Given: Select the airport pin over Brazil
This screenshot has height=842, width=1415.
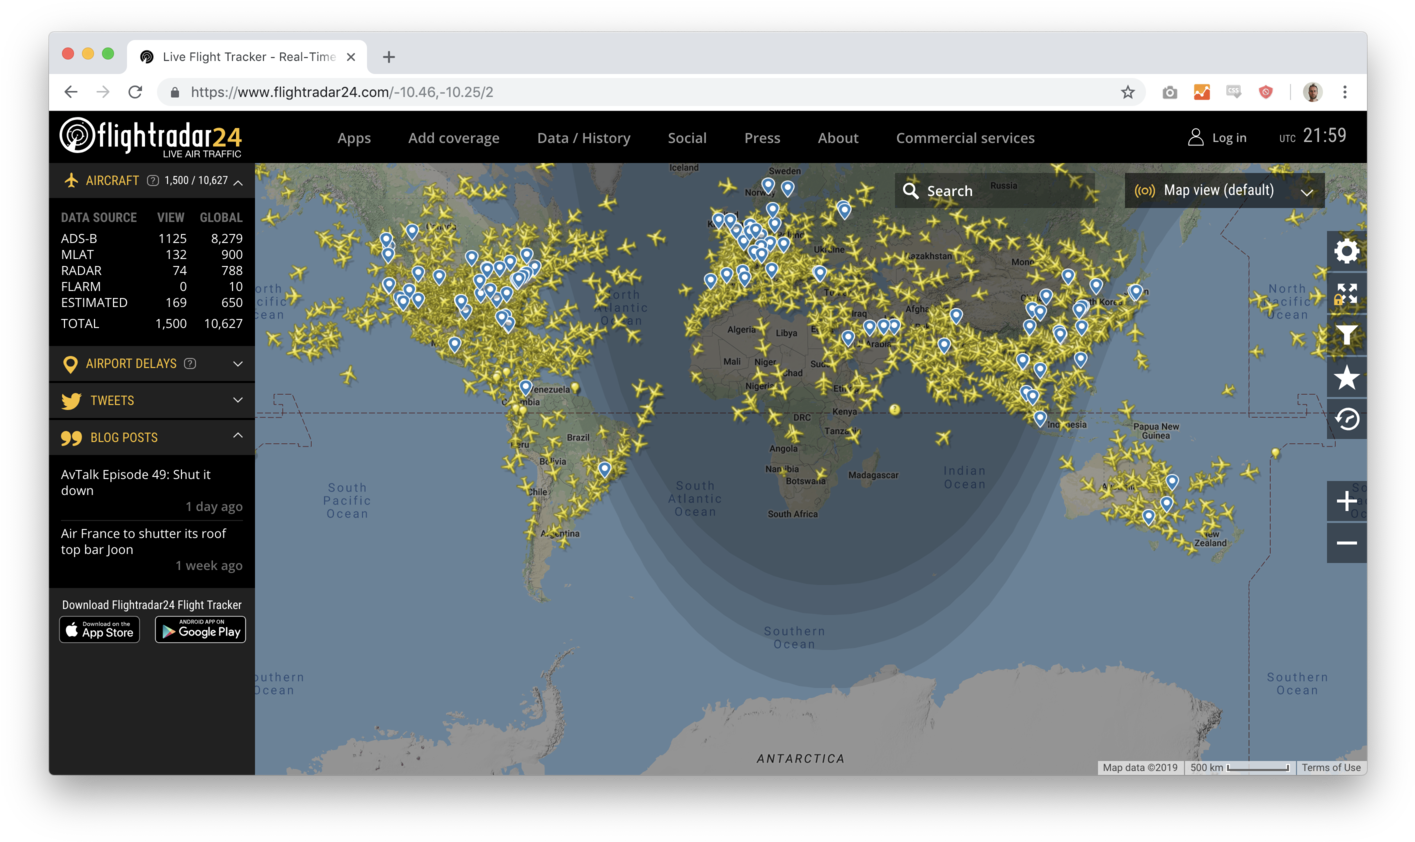Looking at the screenshot, I should [605, 469].
